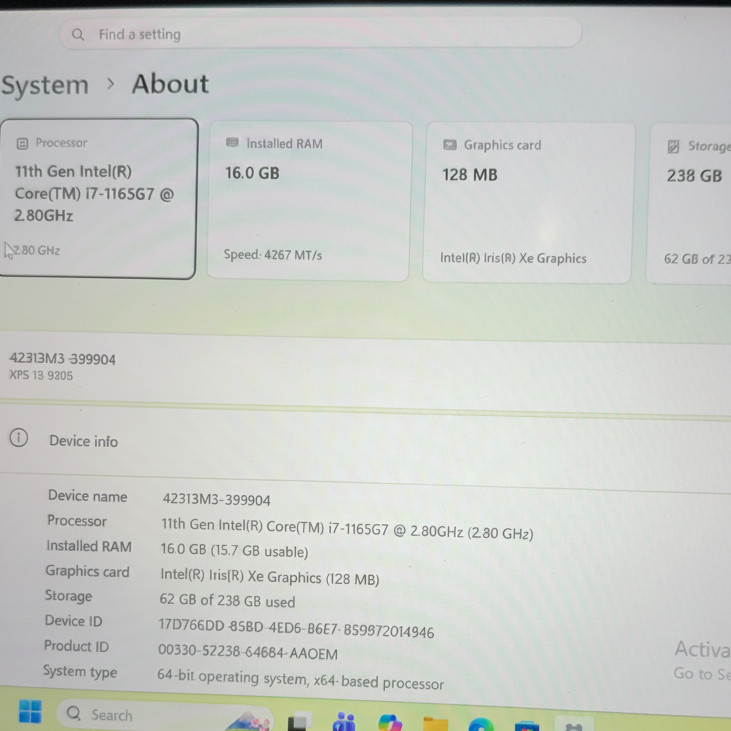Click the Installed RAM row label in Device info
731x731 pixels.
tap(89, 545)
